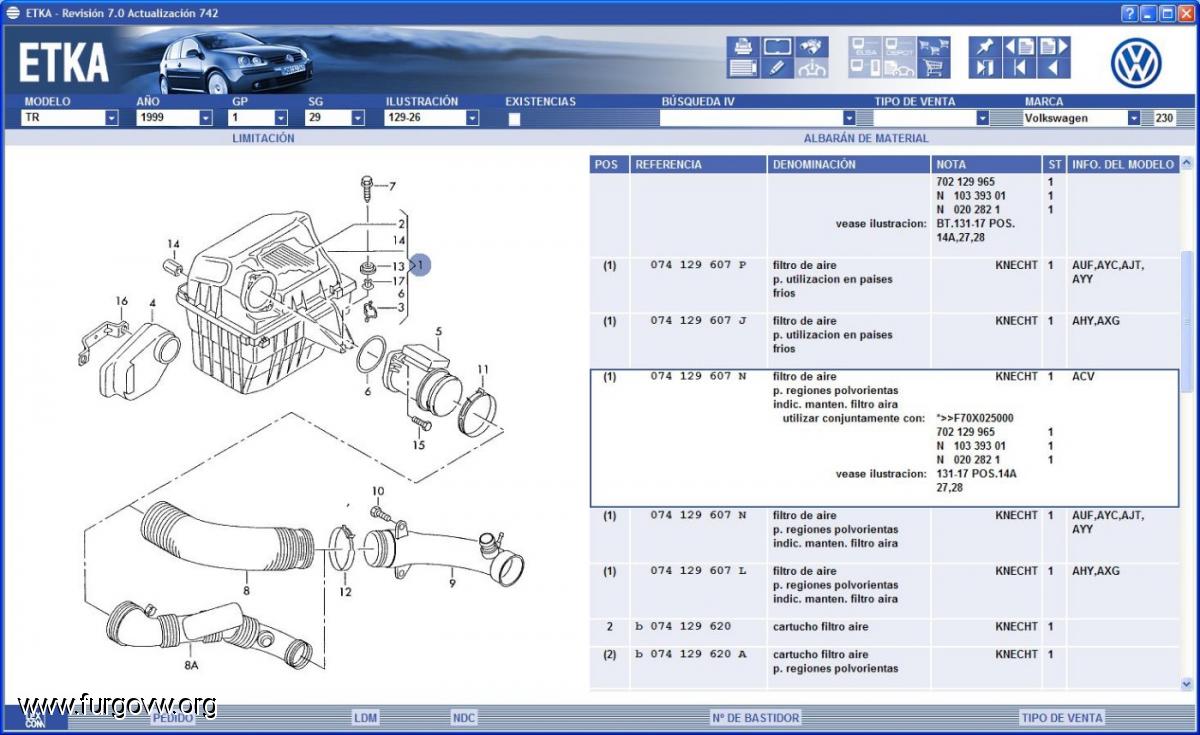Tick the EXISTENCIAS checkbox
The image size is (1200, 735).
[x=514, y=119]
